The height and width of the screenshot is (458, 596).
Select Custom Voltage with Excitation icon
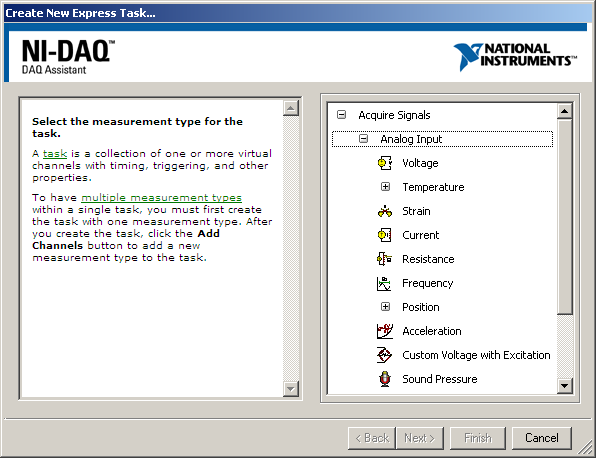pos(384,355)
